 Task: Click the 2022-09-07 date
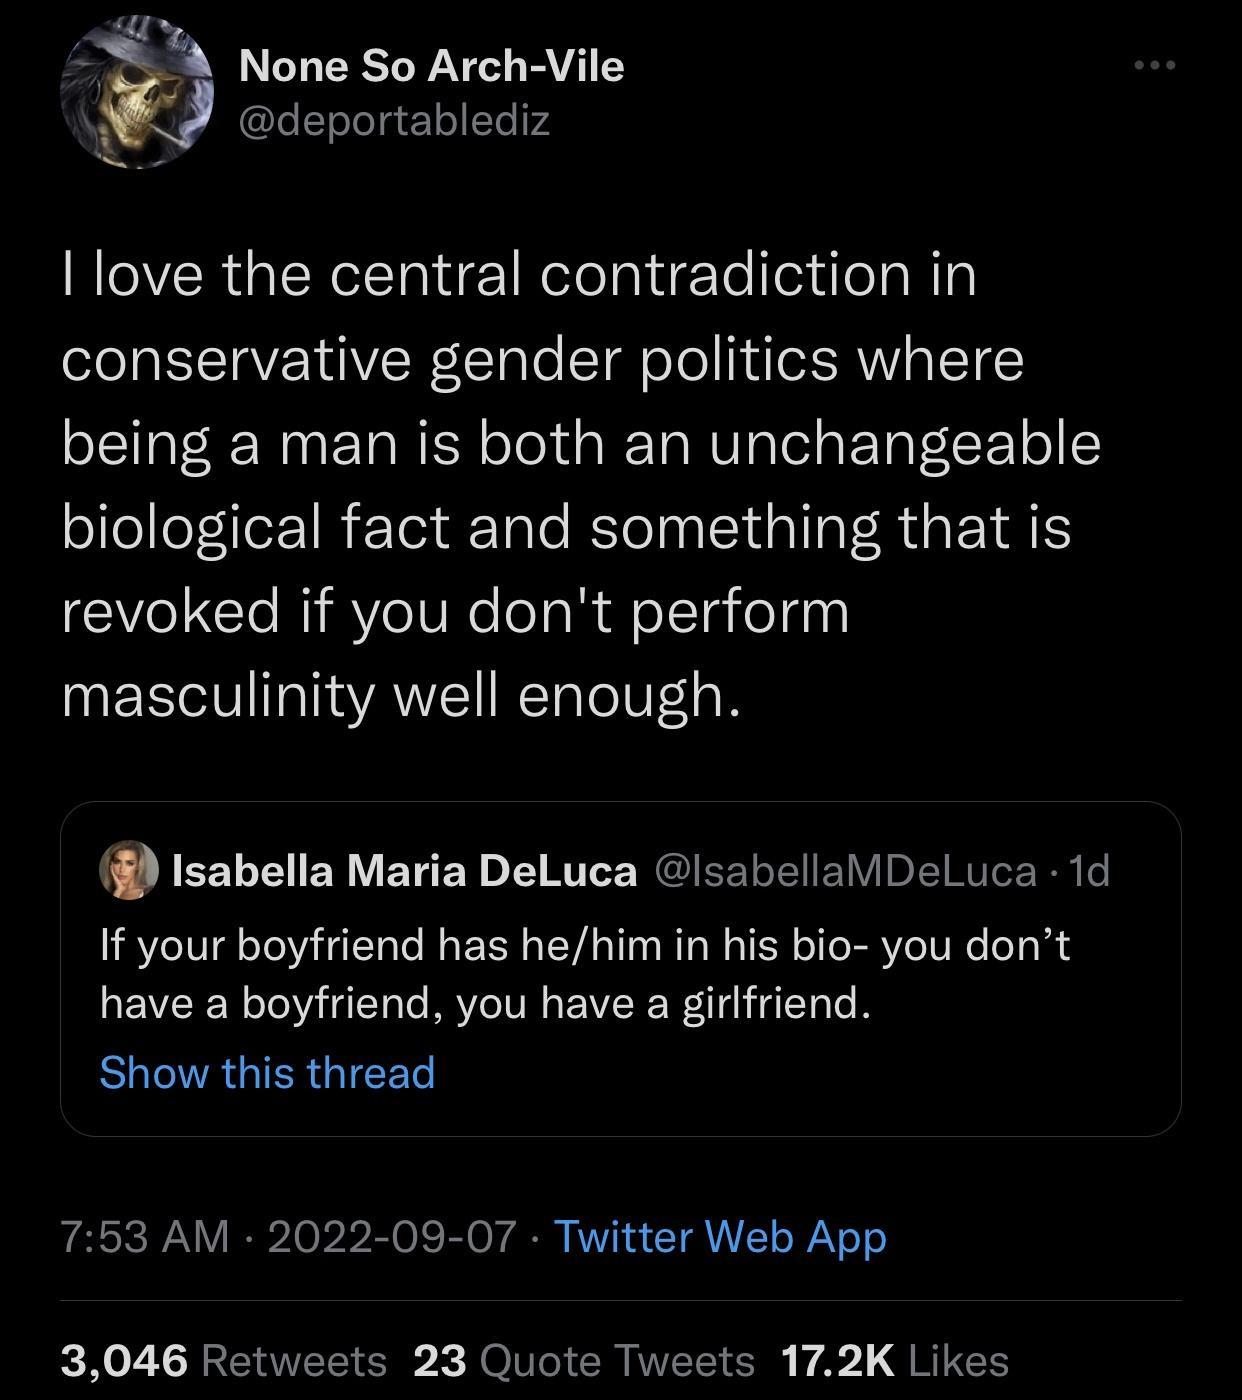pyautogui.click(x=392, y=1236)
